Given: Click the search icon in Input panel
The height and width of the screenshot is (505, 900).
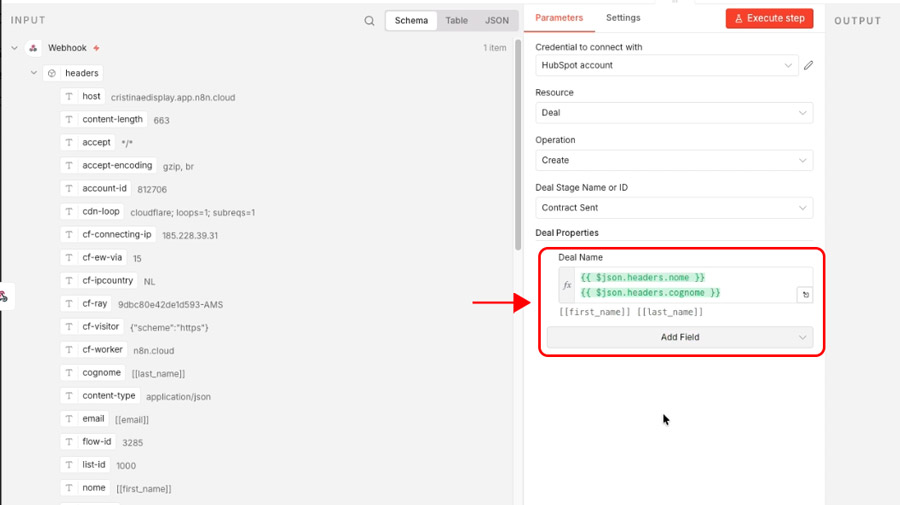Looking at the screenshot, I should 369,21.
